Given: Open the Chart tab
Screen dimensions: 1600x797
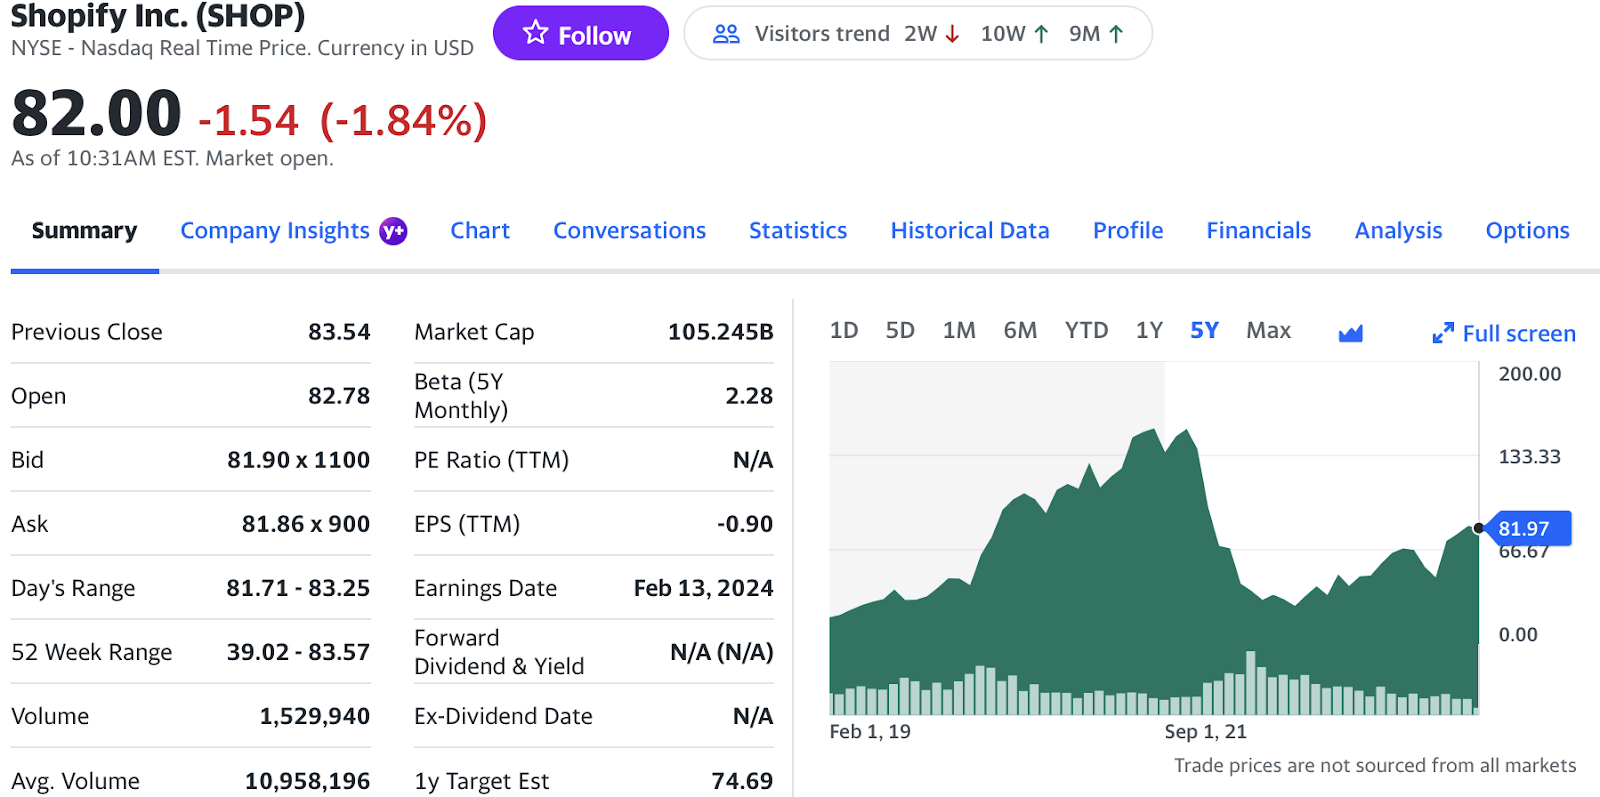Looking at the screenshot, I should click(x=480, y=231).
